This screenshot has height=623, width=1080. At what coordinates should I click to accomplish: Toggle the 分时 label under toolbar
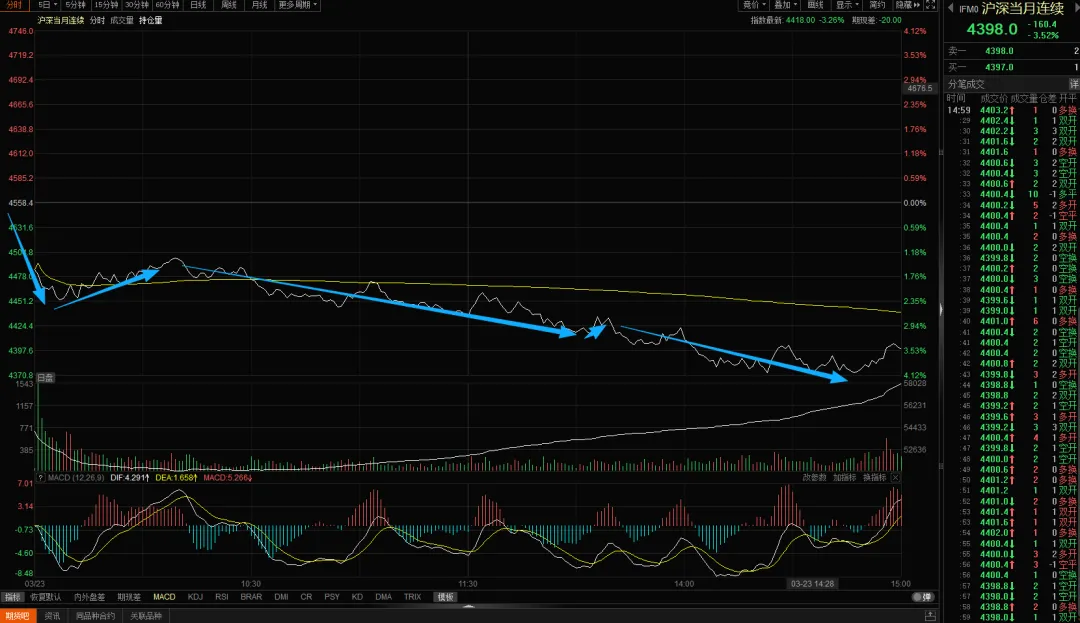pyautogui.click(x=97, y=21)
